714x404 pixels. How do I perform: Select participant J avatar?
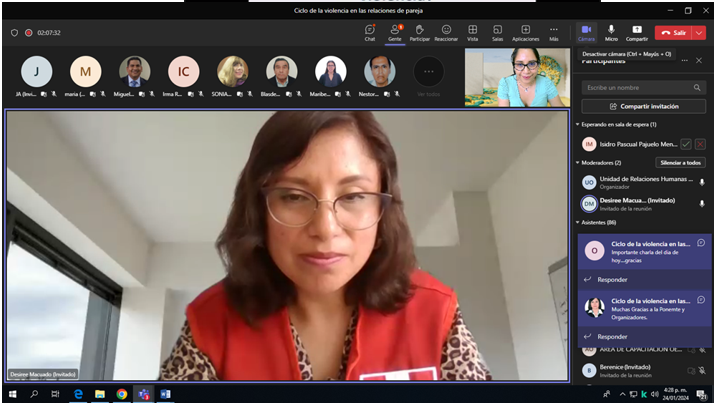pyautogui.click(x=36, y=72)
